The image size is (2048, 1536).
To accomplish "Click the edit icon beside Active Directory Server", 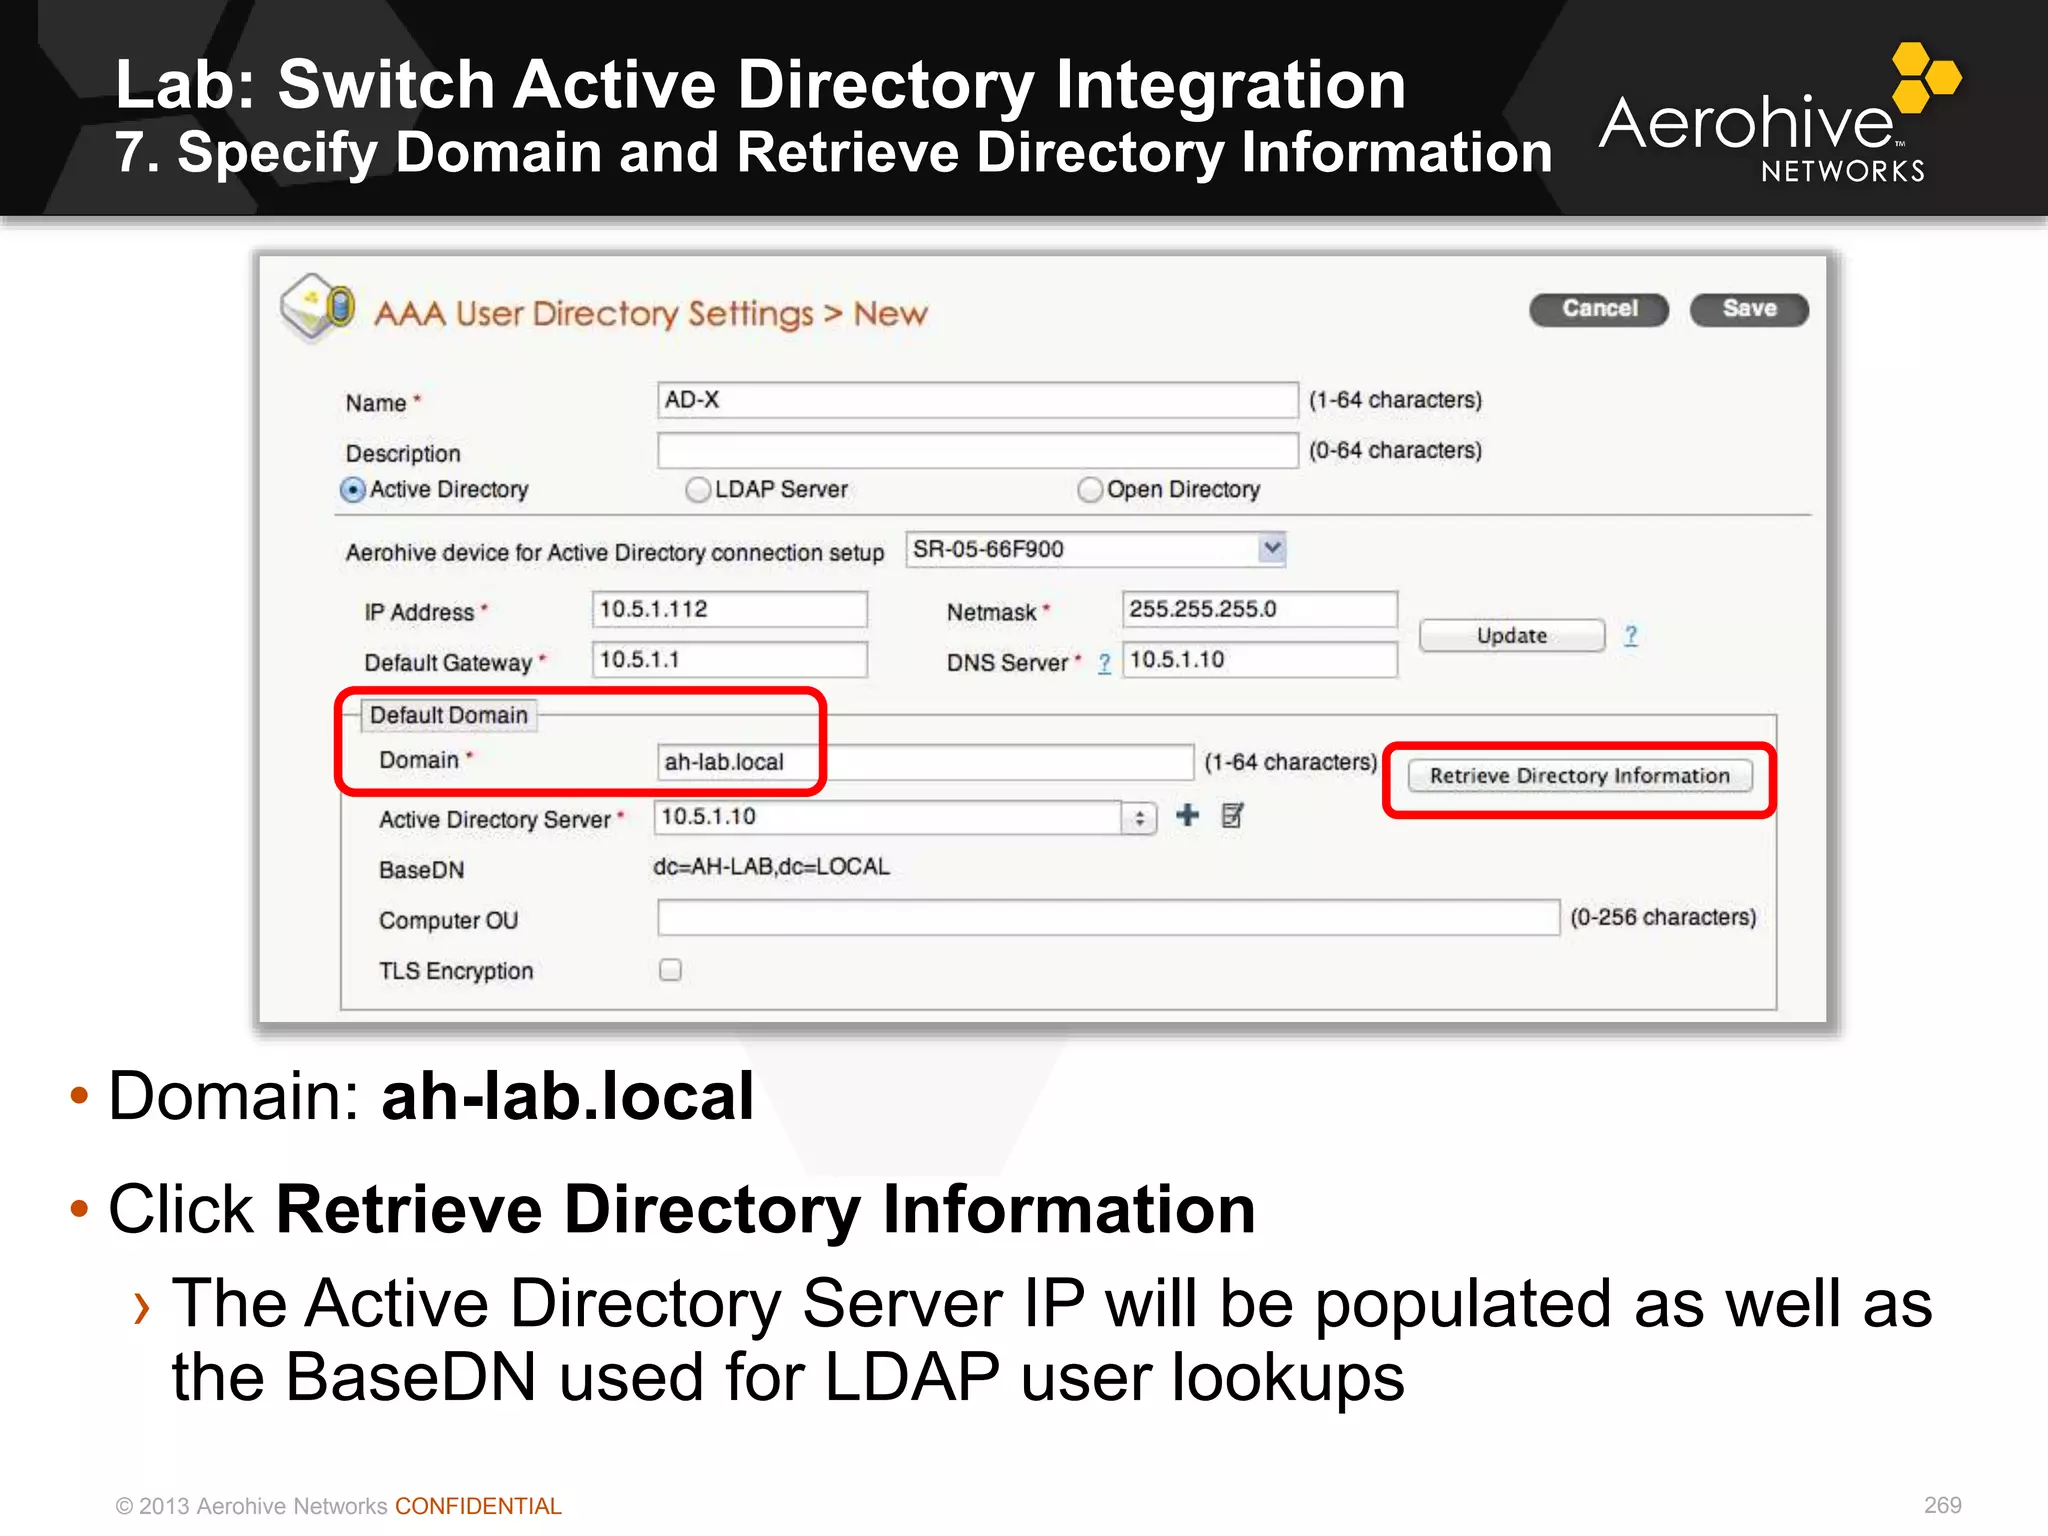I will click(x=1232, y=816).
